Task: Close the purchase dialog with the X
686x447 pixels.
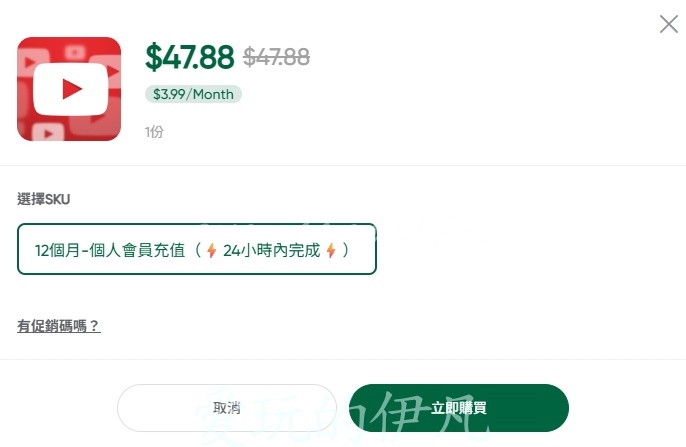Action: [x=668, y=25]
